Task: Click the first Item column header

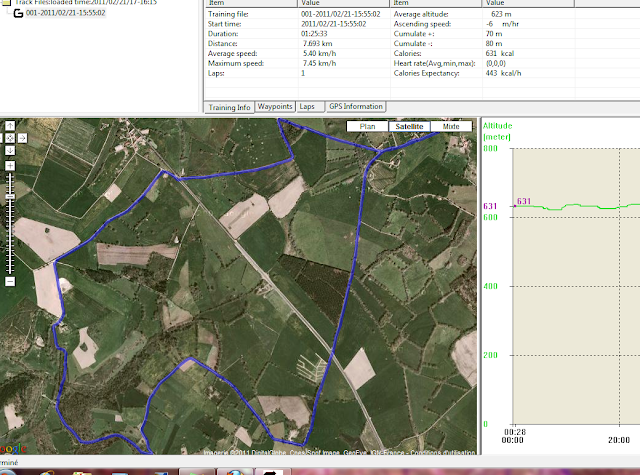Action: (x=251, y=3)
